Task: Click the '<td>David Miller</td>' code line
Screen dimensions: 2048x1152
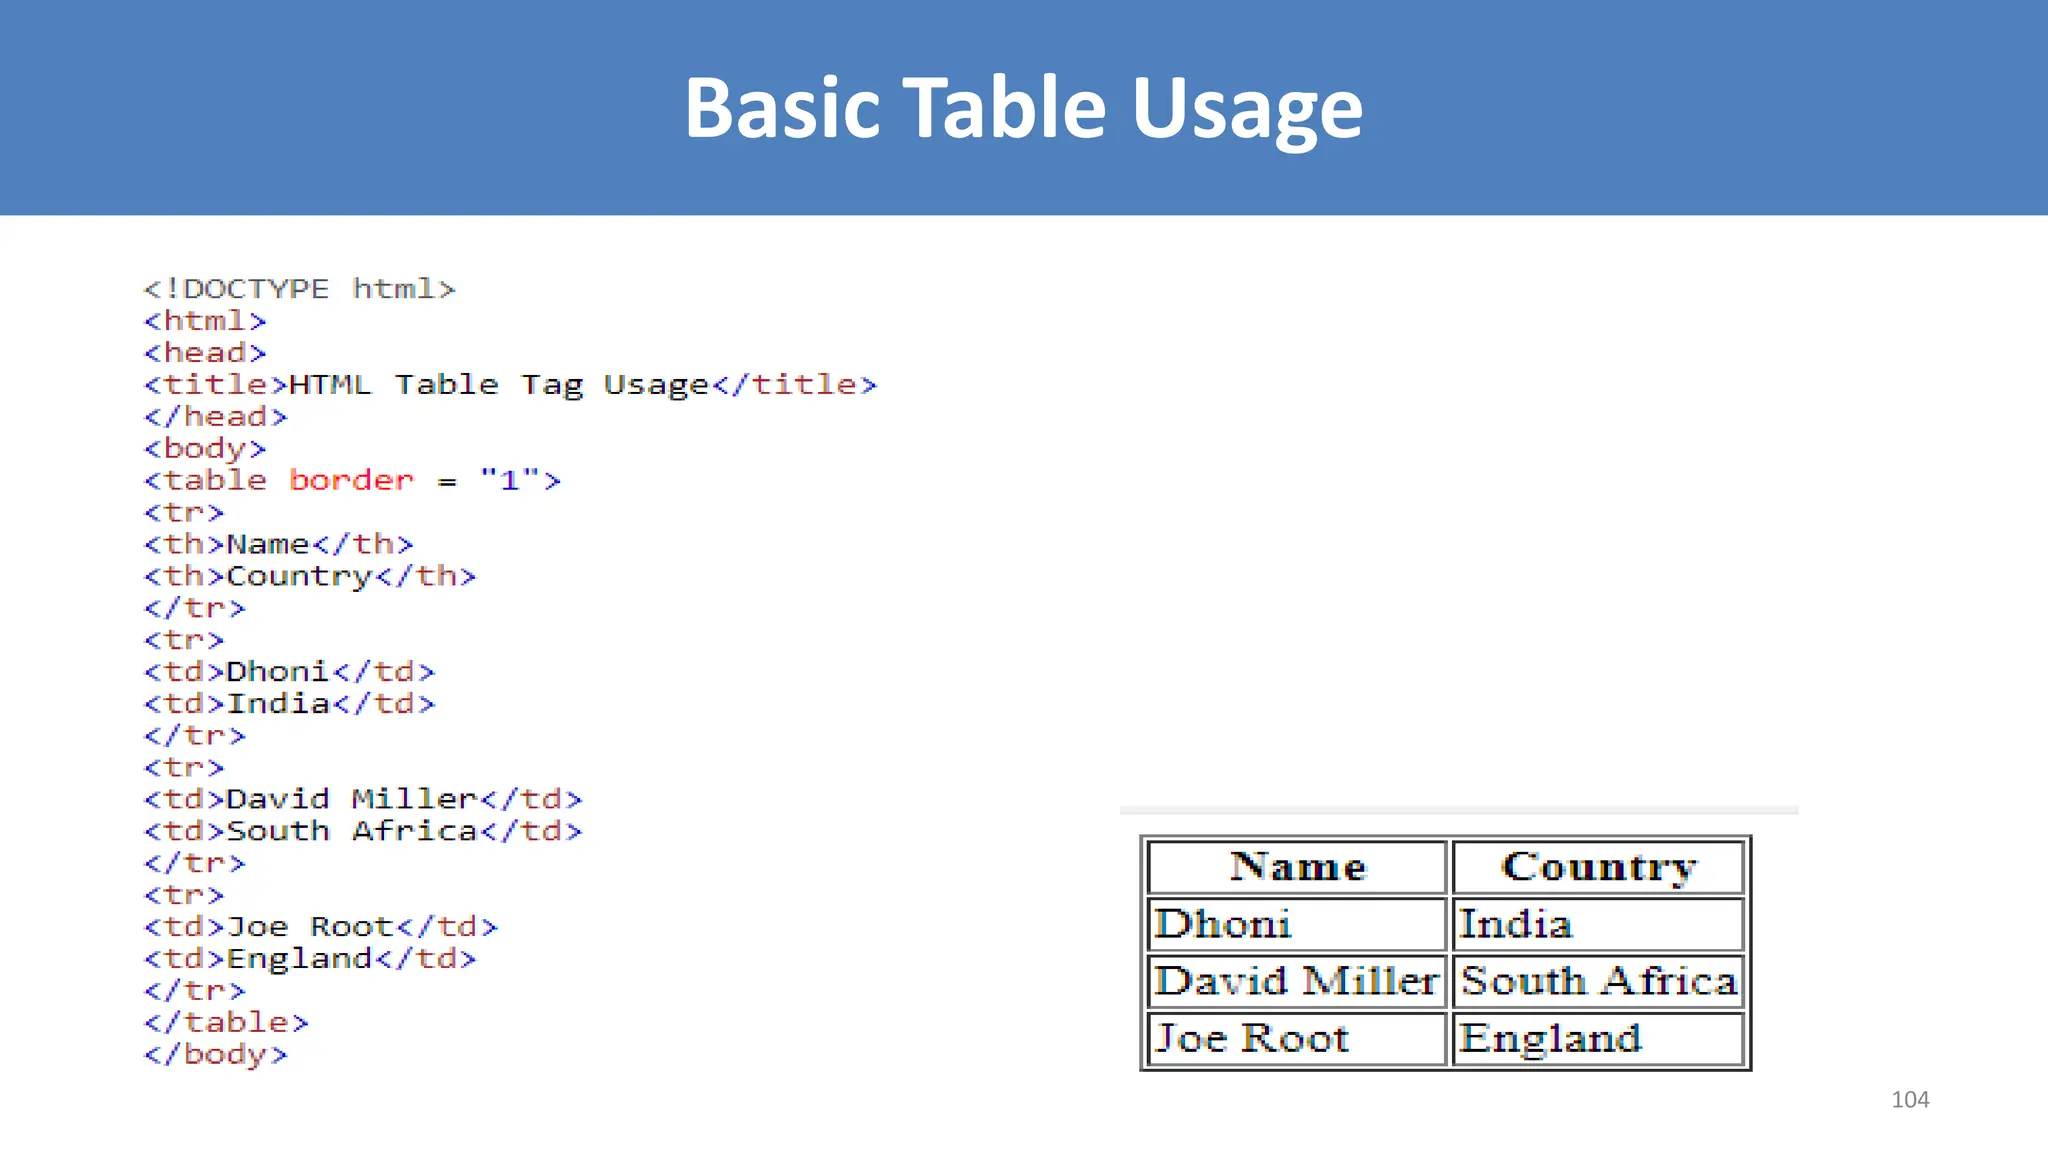Action: click(363, 799)
